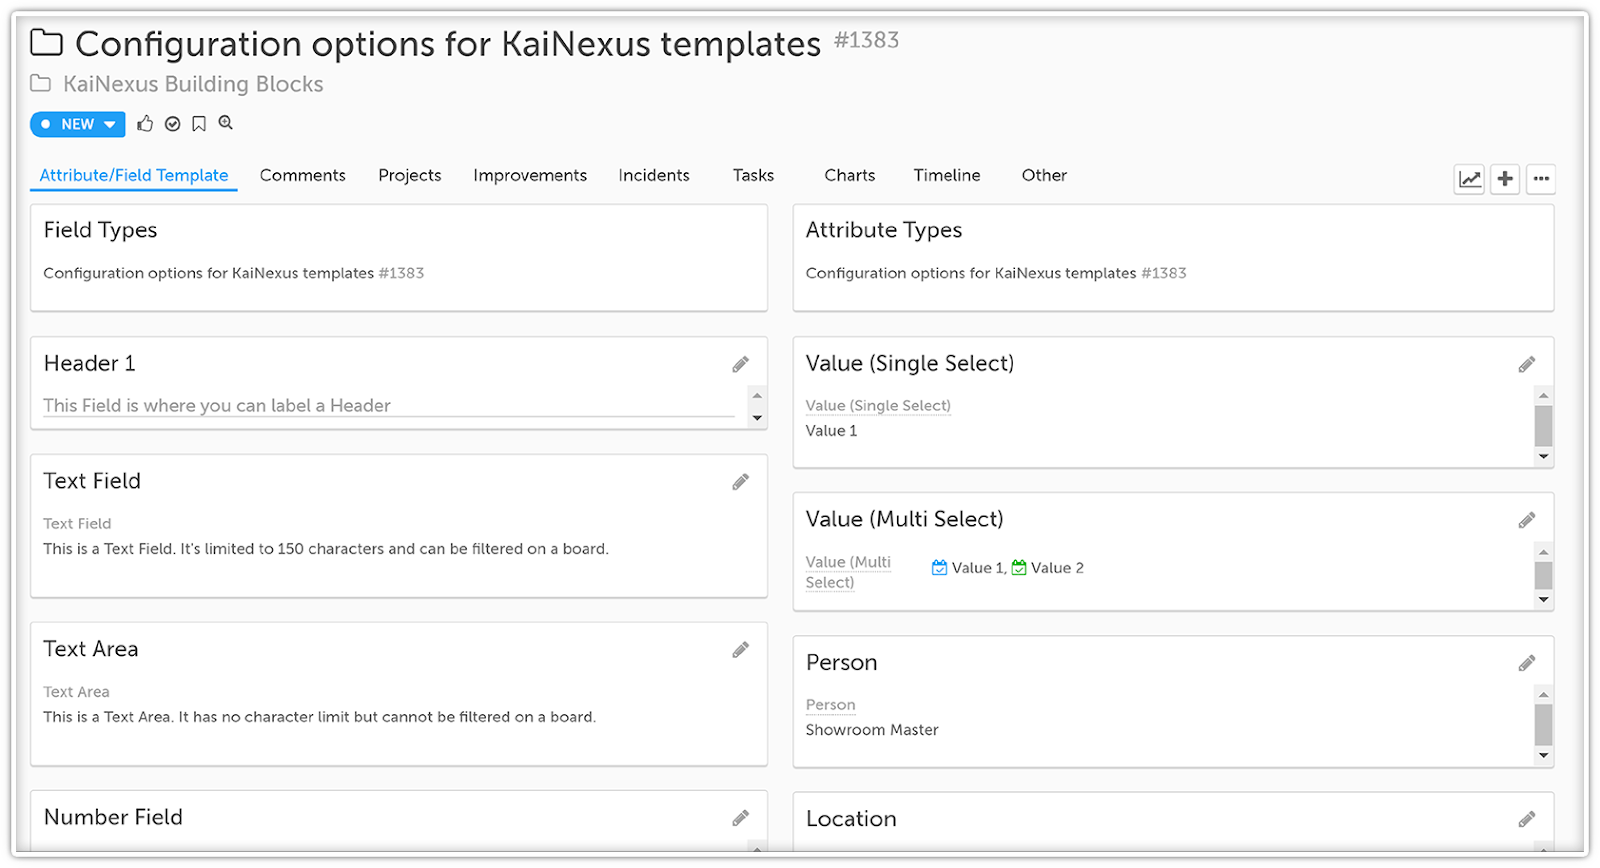Click the Text Field 150 characters description

(x=326, y=549)
